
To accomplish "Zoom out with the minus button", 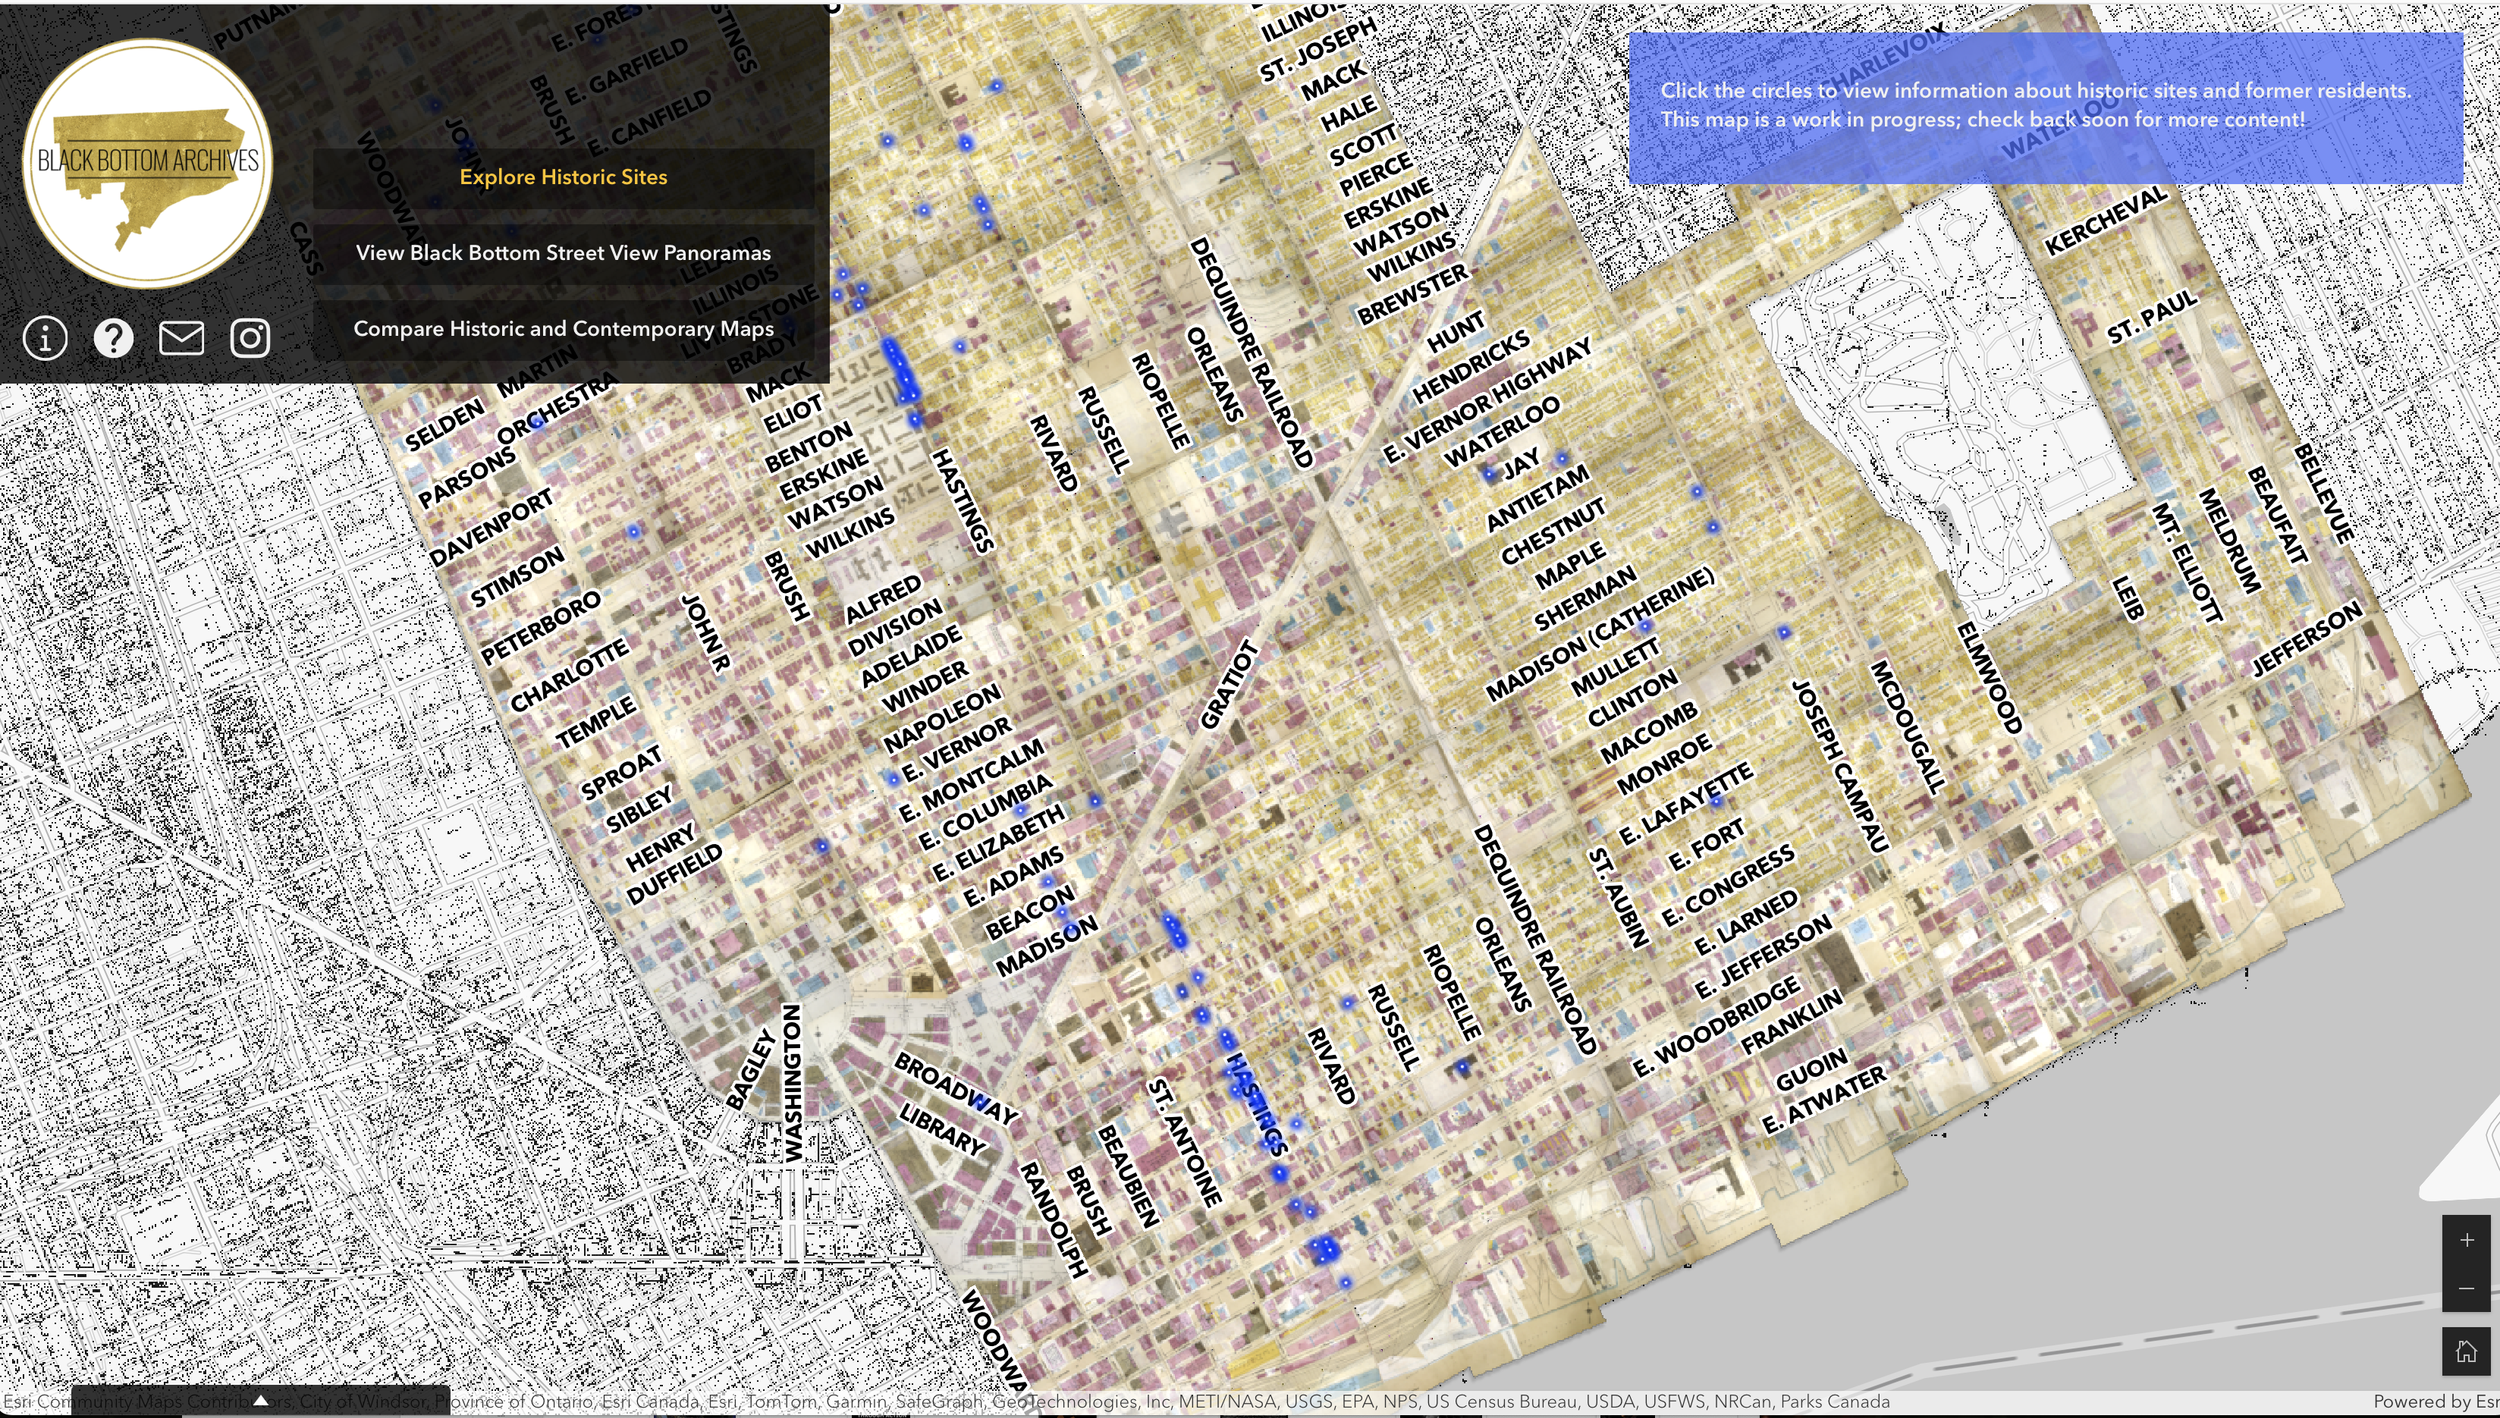I will [2466, 1288].
